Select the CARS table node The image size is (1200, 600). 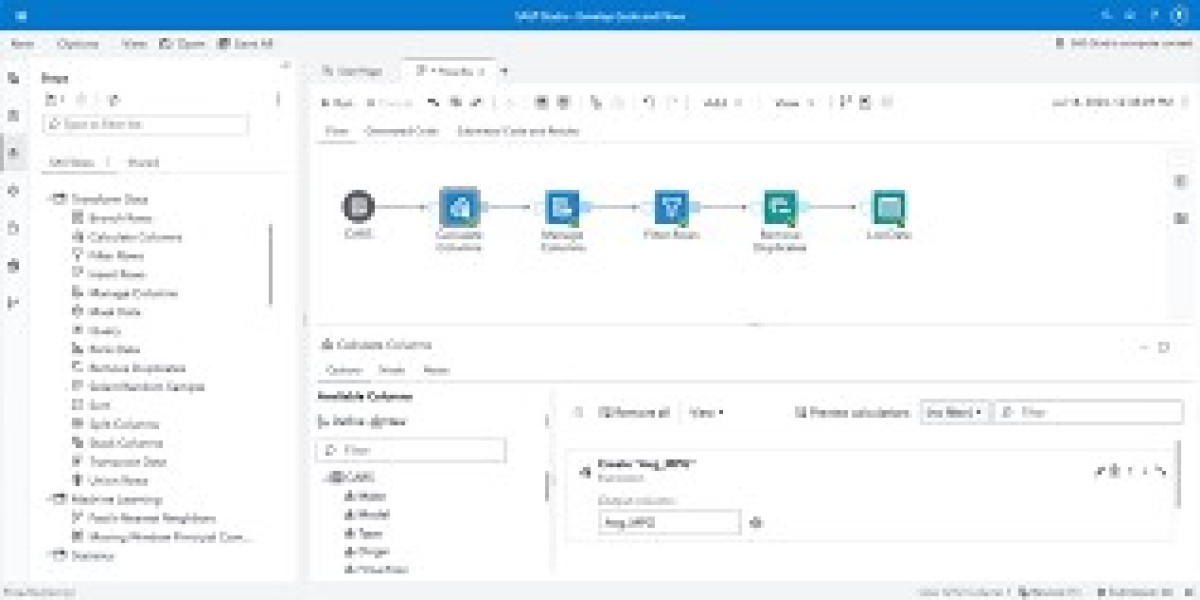358,207
